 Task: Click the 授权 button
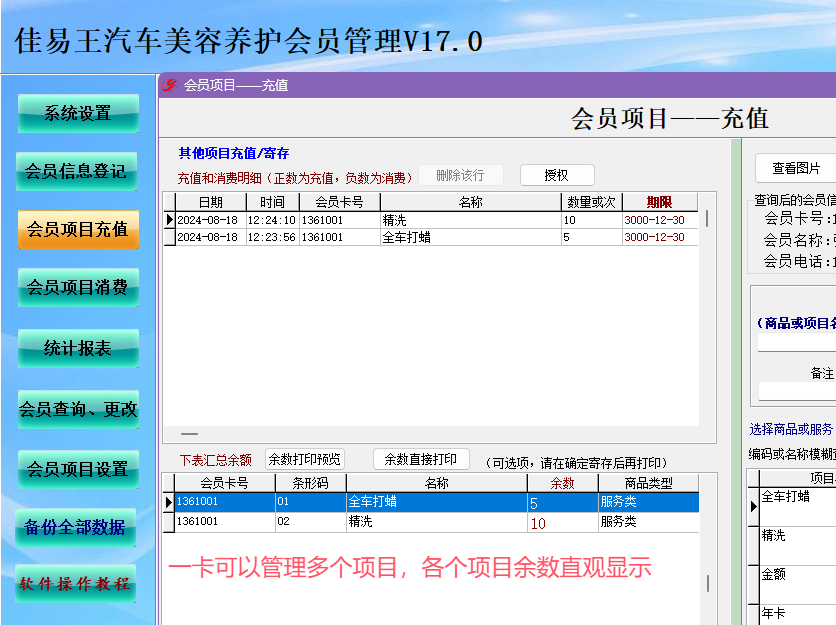tap(557, 175)
